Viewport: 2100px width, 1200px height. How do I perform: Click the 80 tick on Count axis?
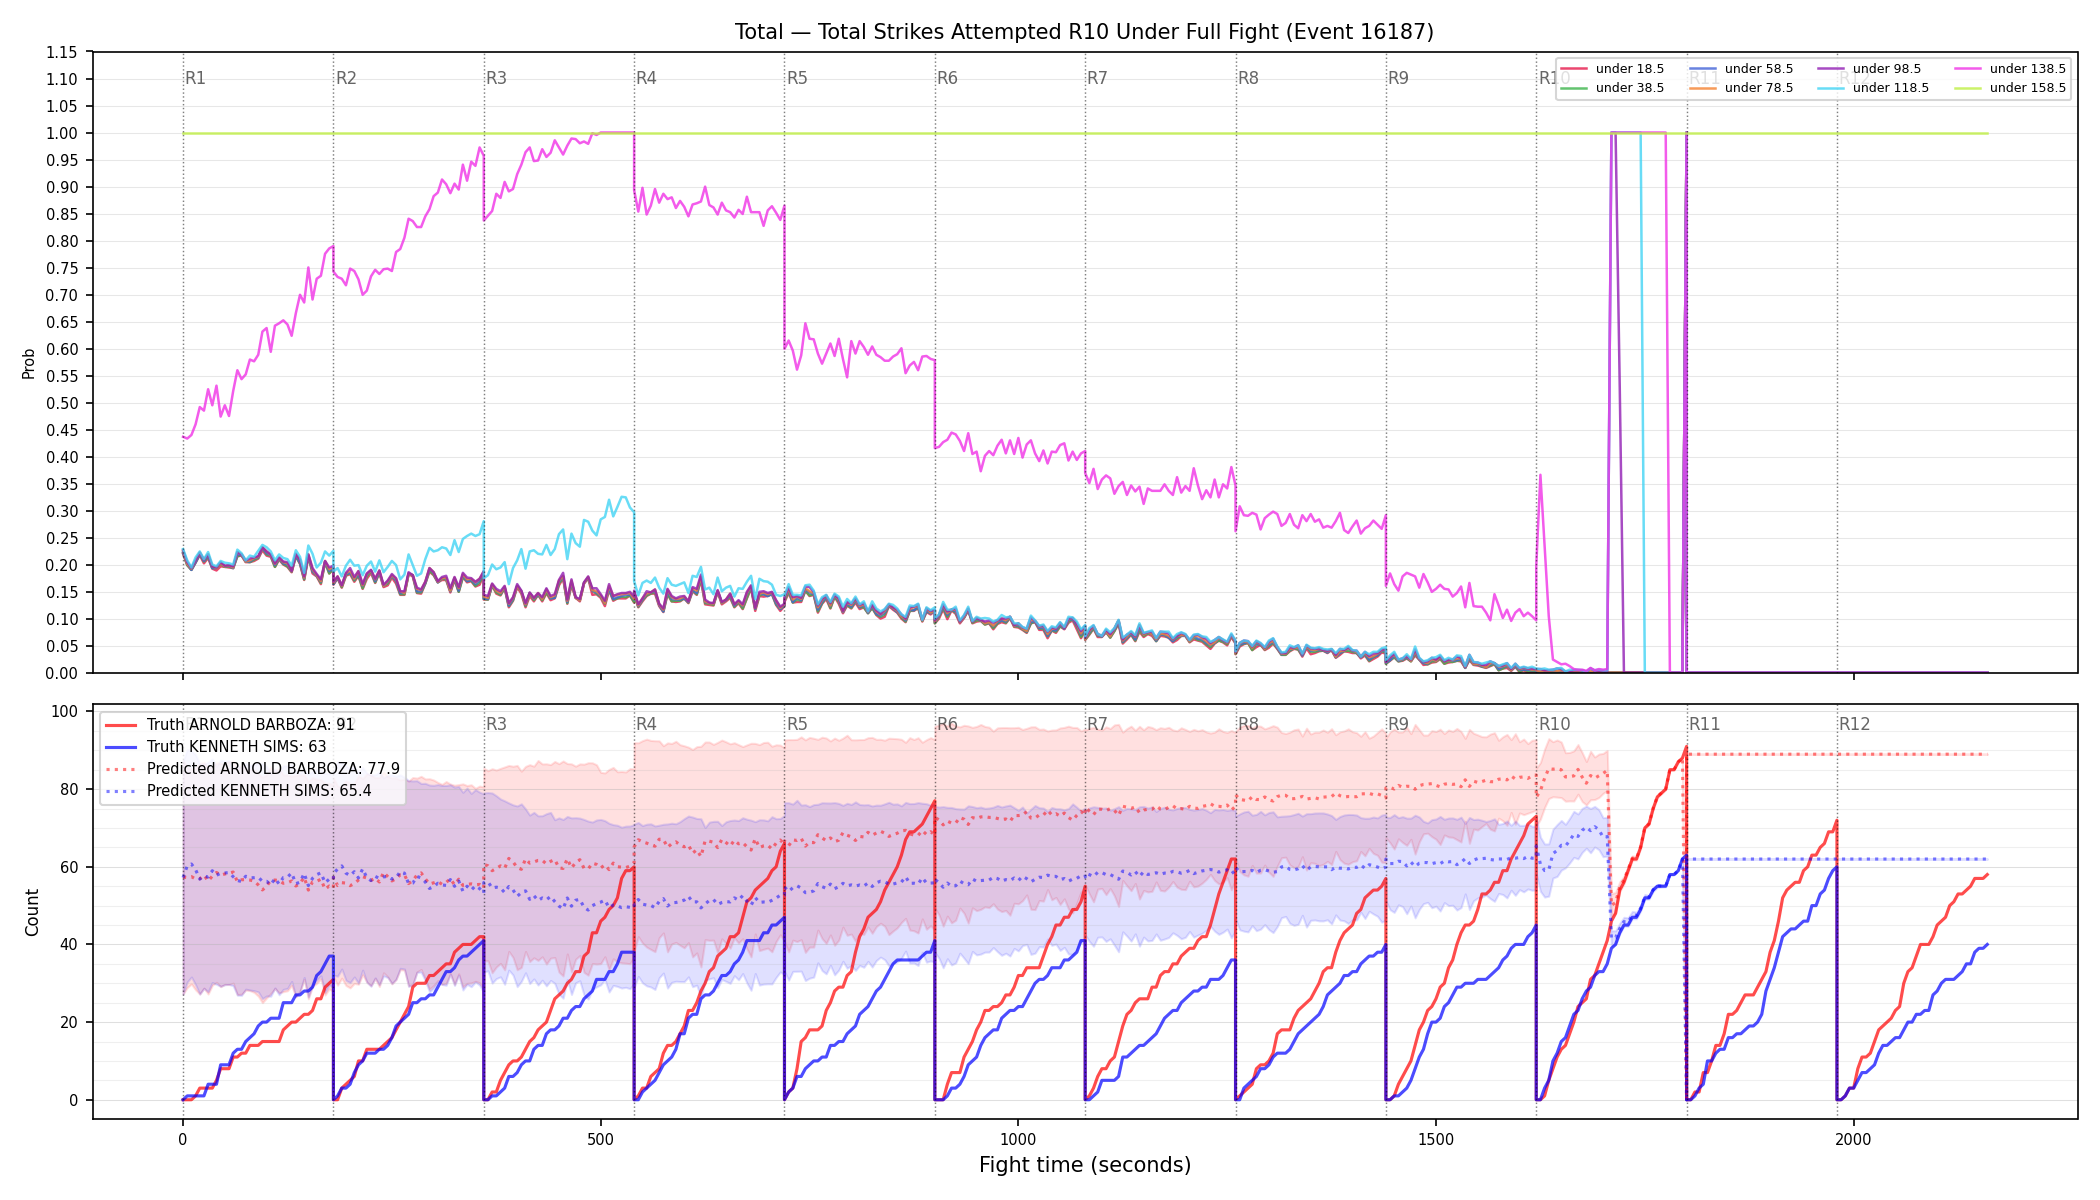(x=69, y=789)
